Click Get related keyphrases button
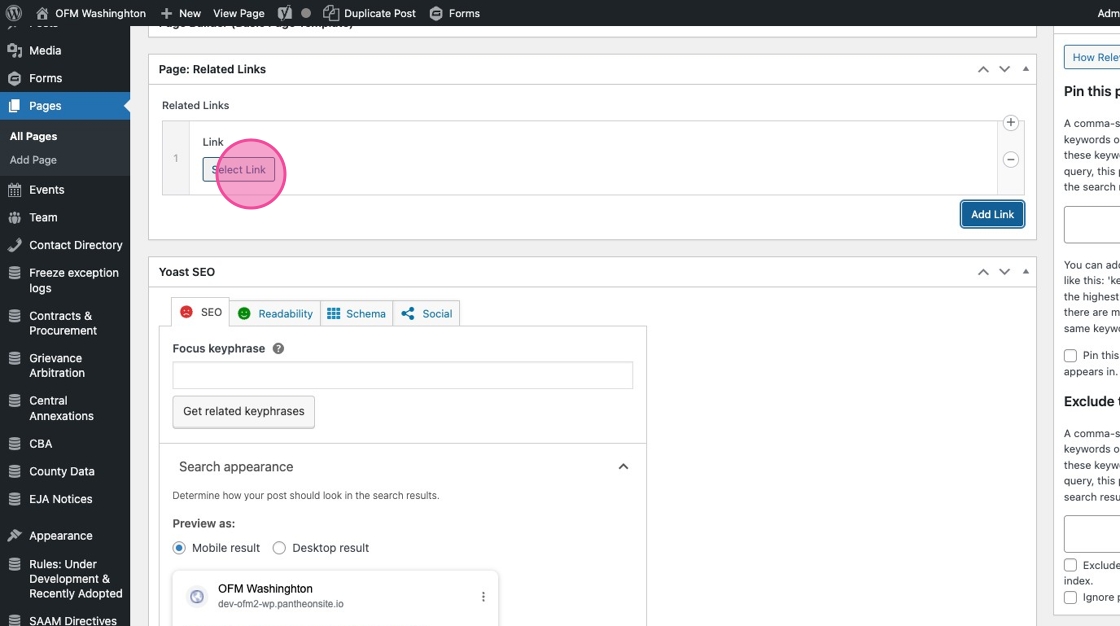Image resolution: width=1120 pixels, height=626 pixels. (x=244, y=412)
